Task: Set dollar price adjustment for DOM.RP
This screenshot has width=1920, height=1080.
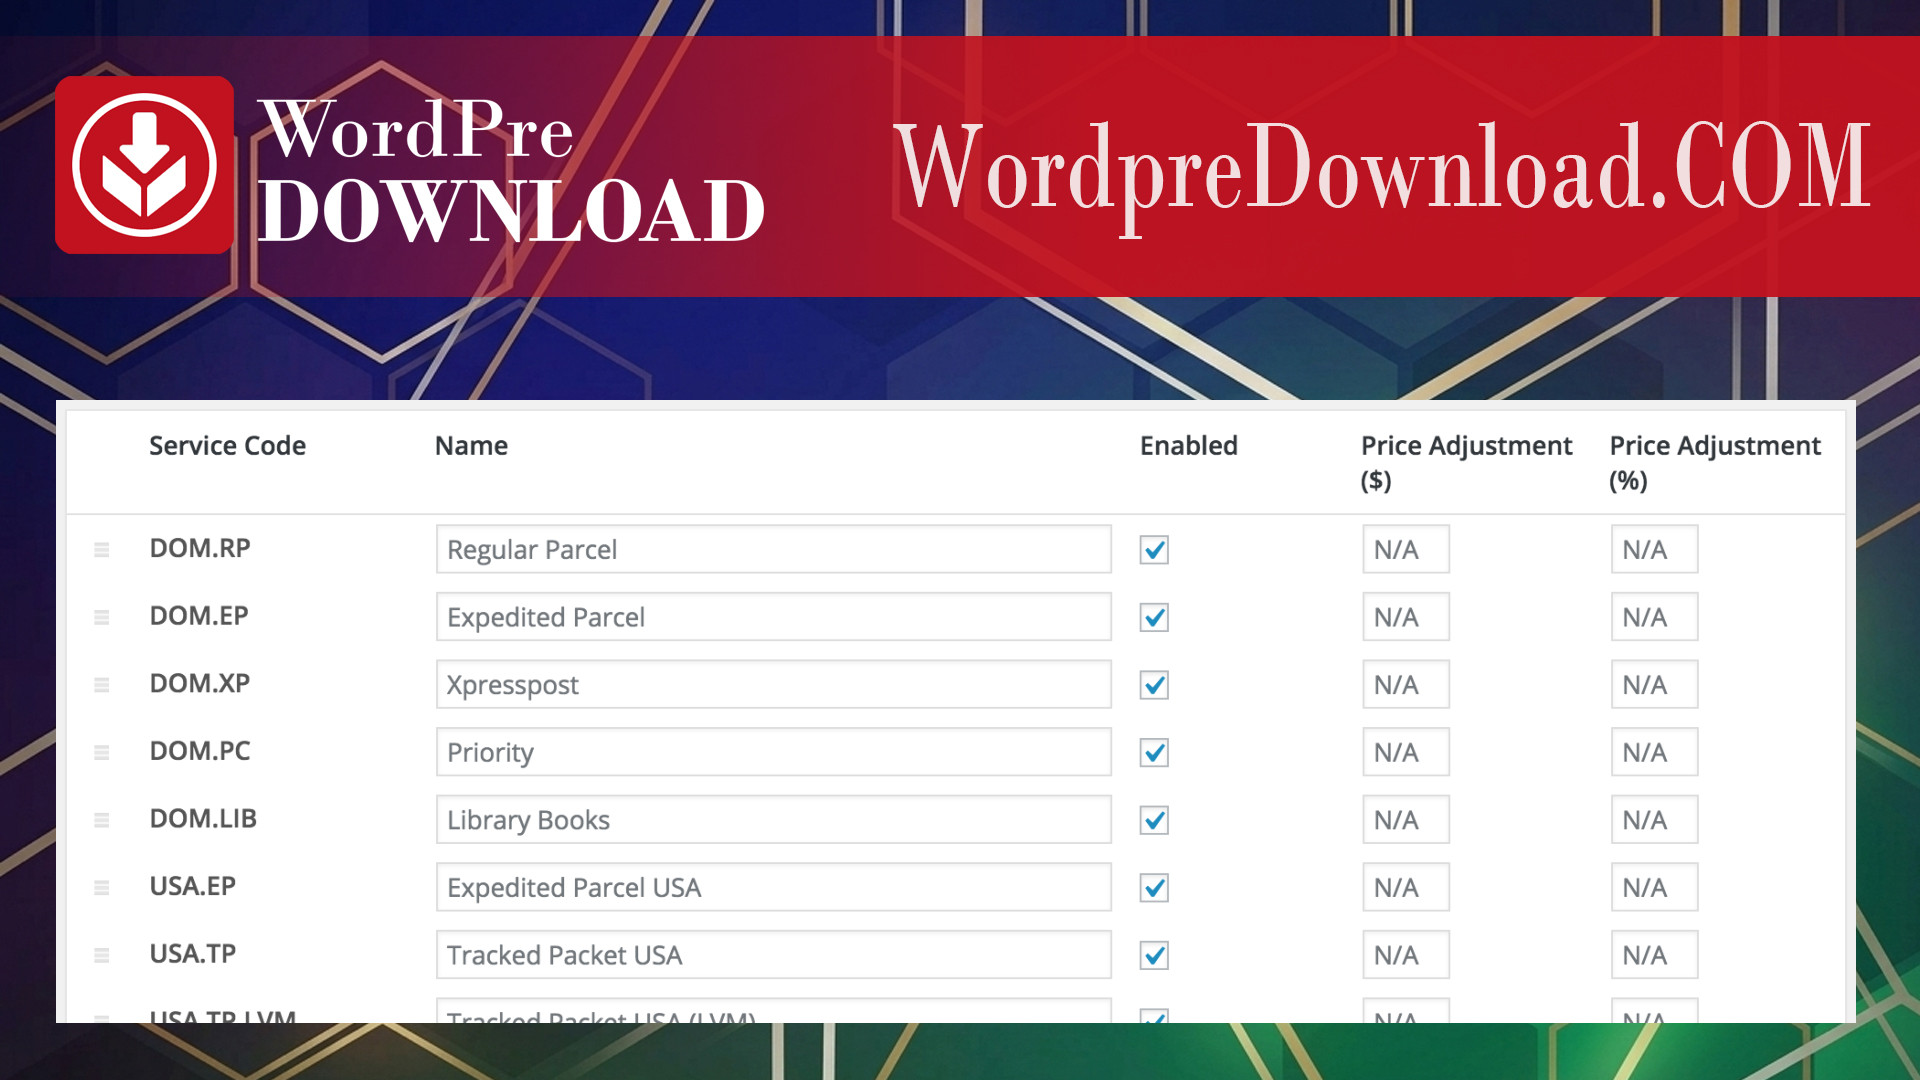Action: pyautogui.click(x=1405, y=549)
